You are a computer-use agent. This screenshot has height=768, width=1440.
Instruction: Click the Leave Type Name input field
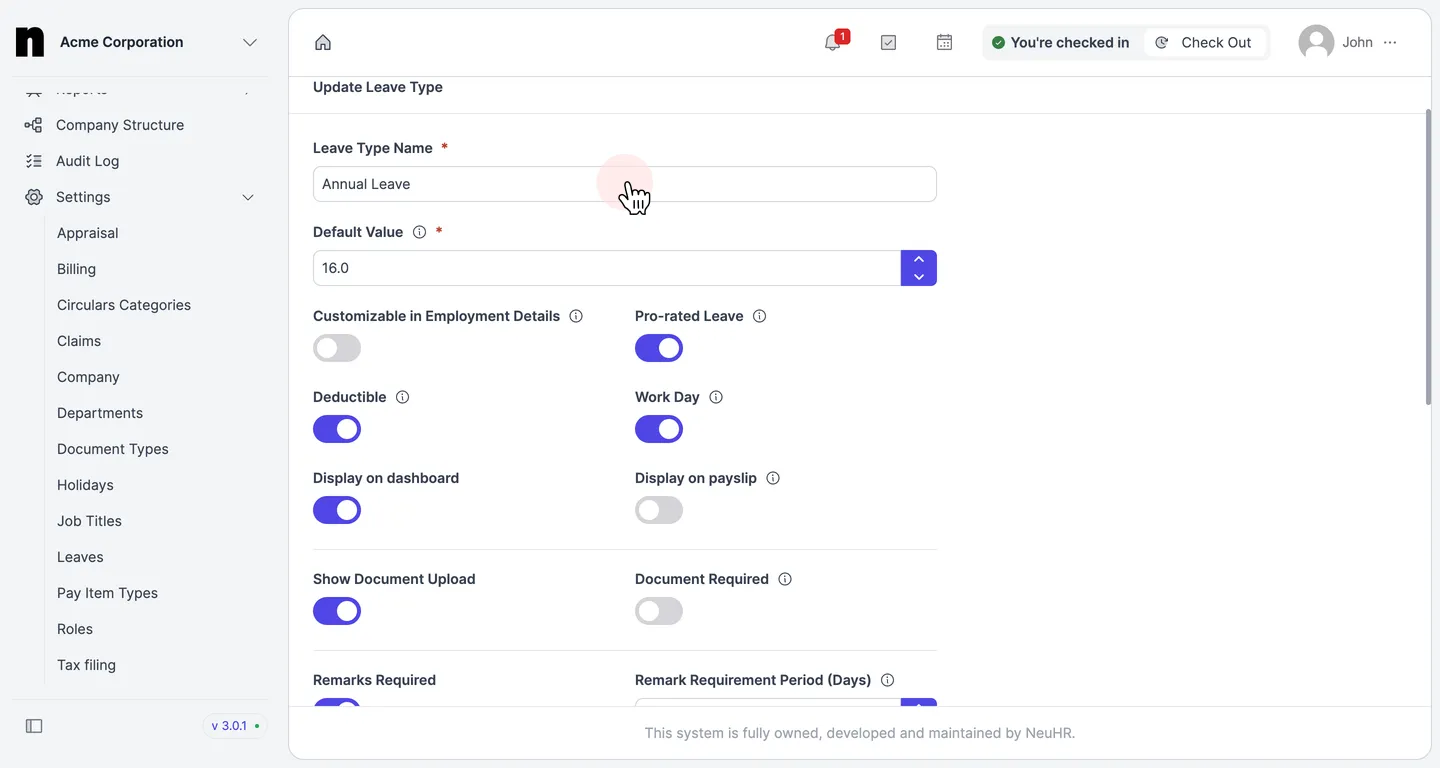pos(625,184)
